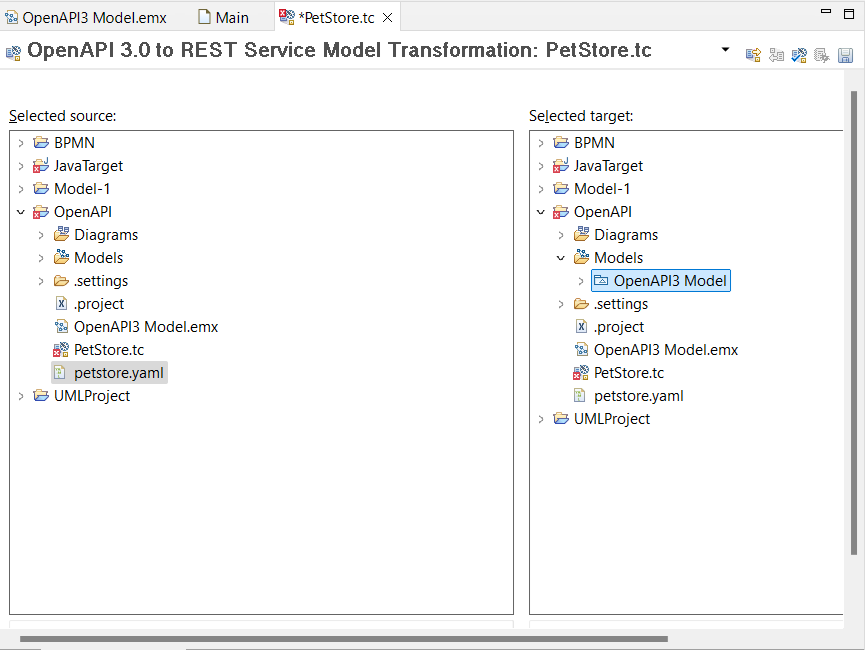This screenshot has height=650, width=865.
Task: Expand OpenAPI3 Model in target tree
Action: coord(581,281)
